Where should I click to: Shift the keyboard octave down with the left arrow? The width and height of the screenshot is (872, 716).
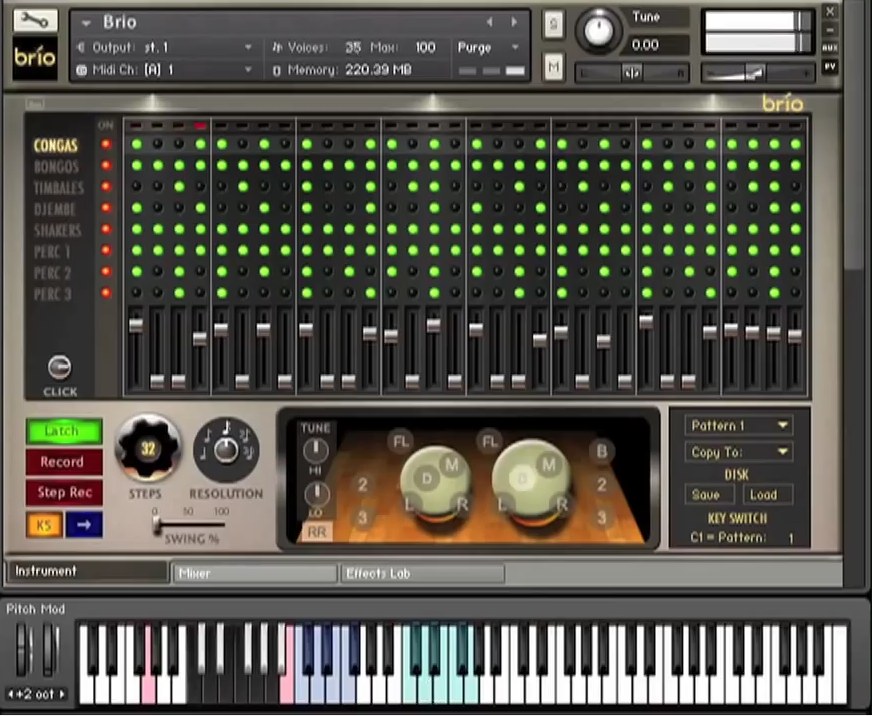point(10,694)
